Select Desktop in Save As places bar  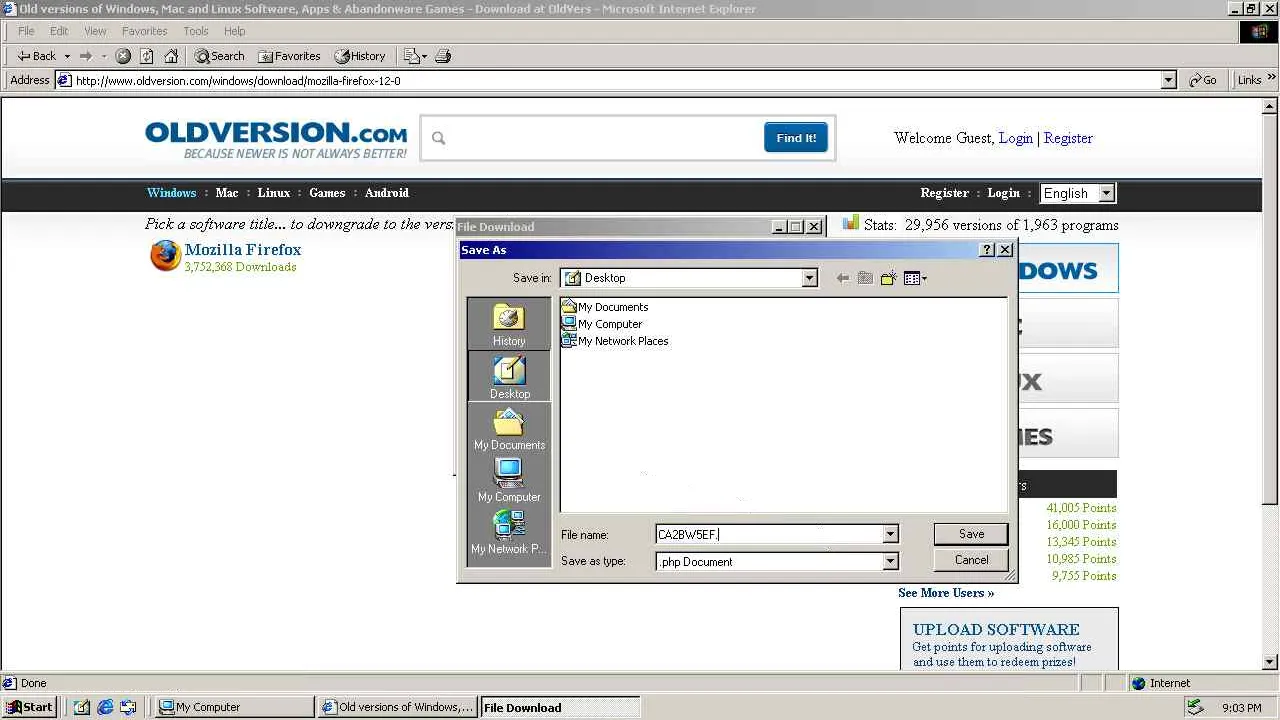click(509, 377)
